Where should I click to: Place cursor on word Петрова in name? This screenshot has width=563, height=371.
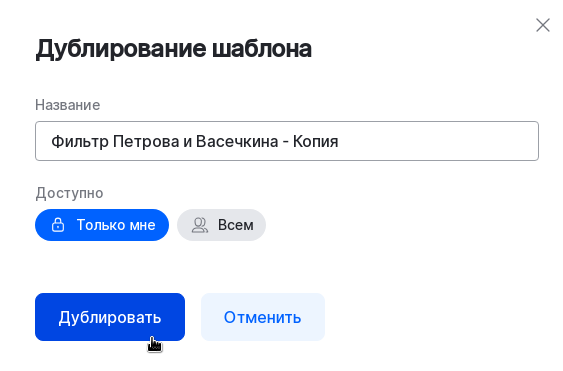(146, 142)
